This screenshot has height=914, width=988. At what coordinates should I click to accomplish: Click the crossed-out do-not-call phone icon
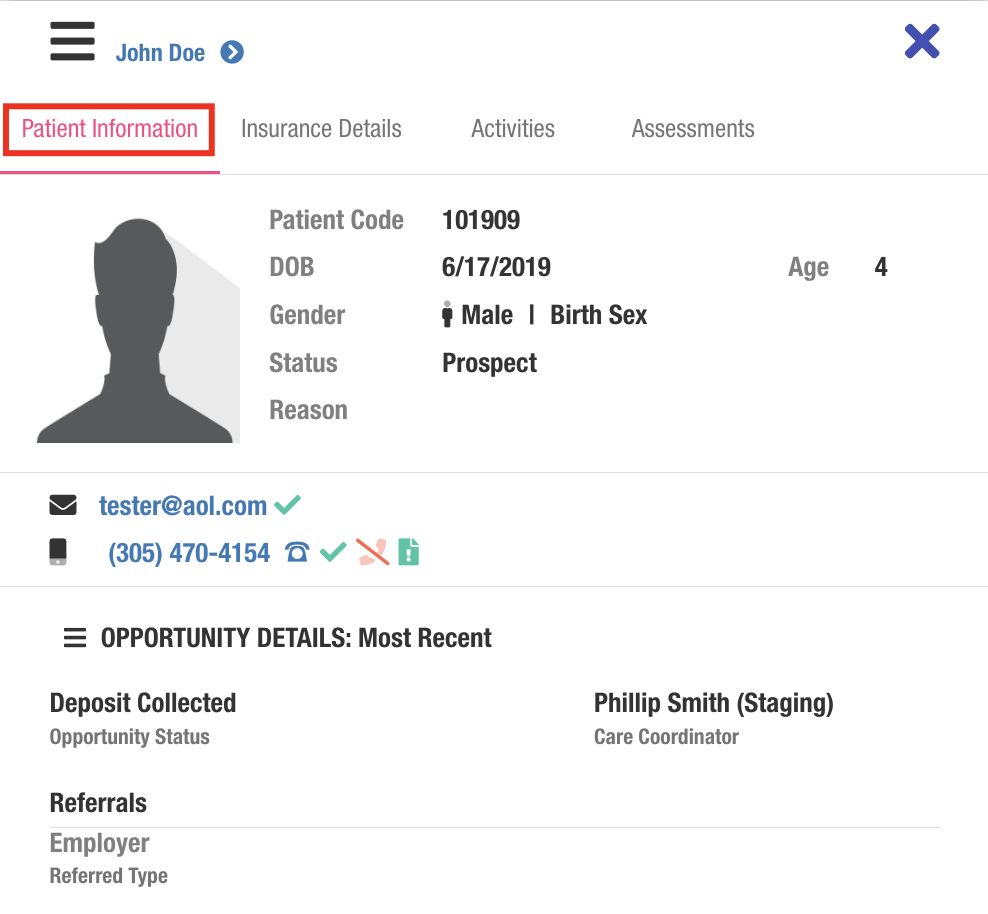[x=372, y=552]
